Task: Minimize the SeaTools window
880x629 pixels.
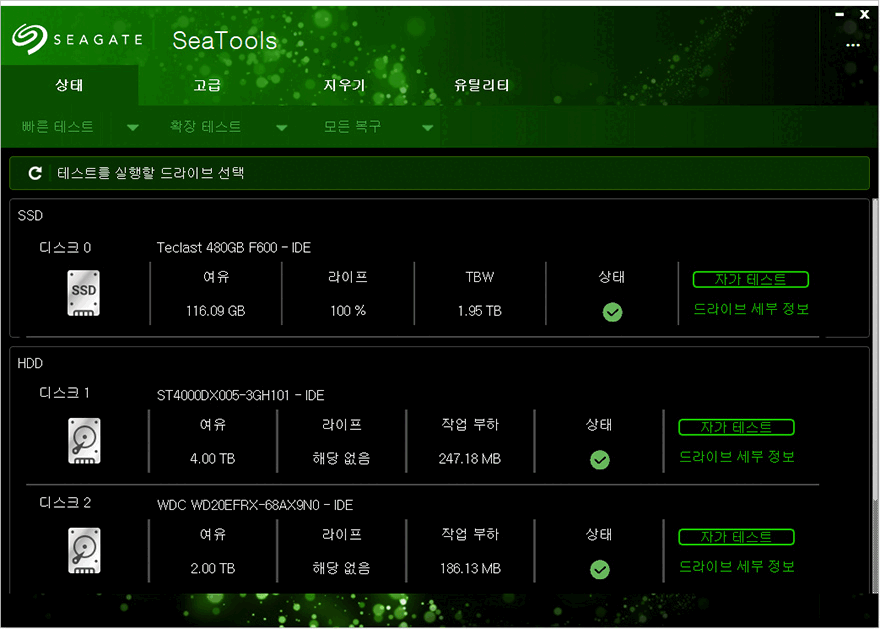Action: click(840, 15)
